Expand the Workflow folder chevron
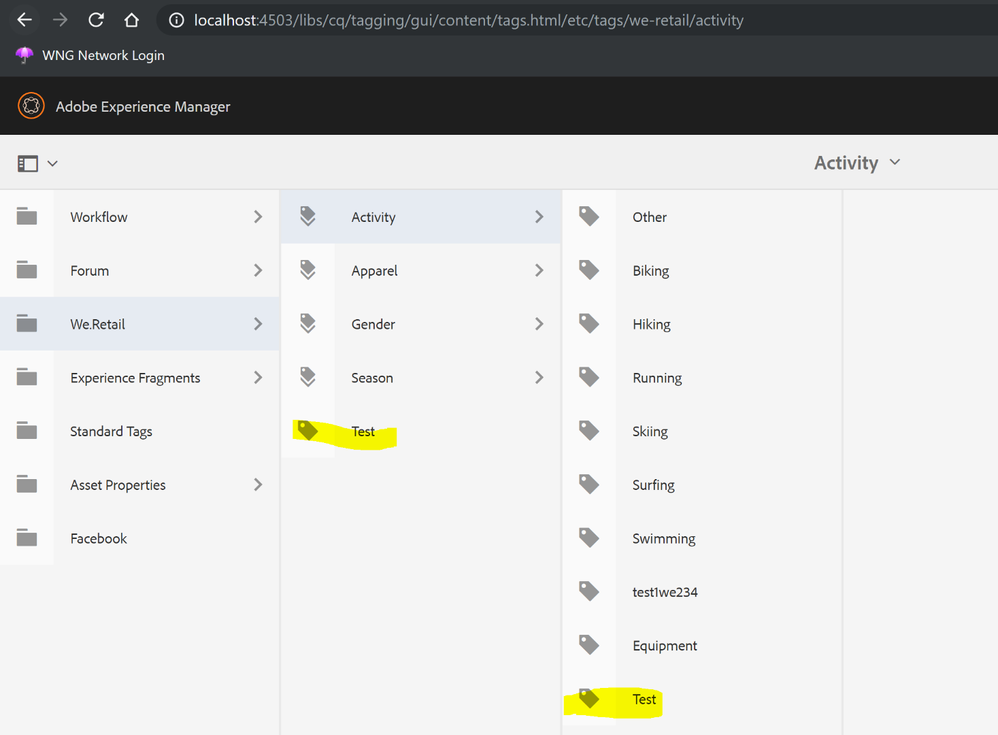This screenshot has width=998, height=735. click(258, 217)
